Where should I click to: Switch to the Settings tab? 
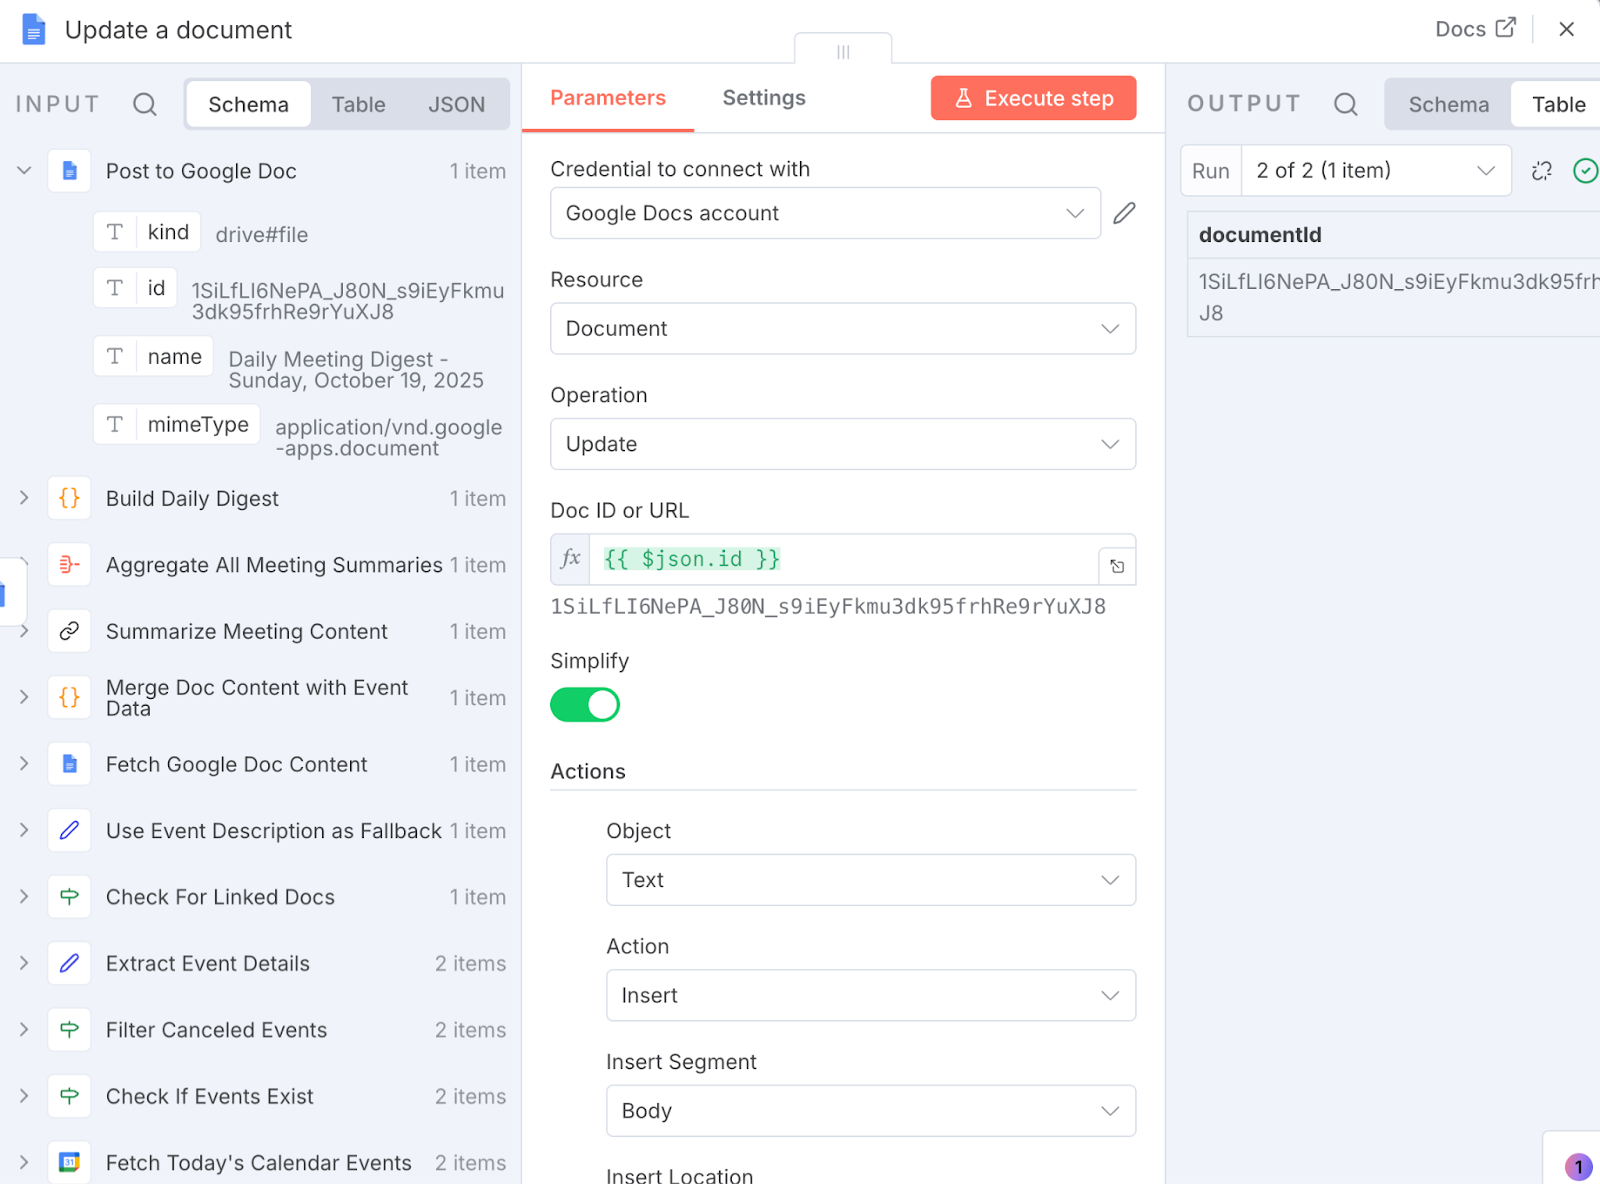click(x=763, y=98)
